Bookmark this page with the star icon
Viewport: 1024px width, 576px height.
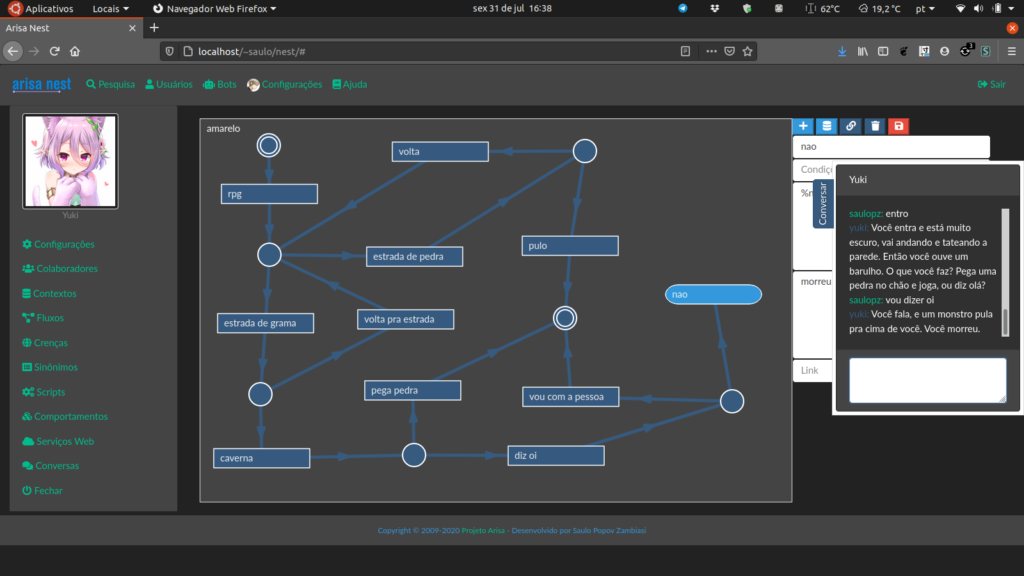point(747,51)
